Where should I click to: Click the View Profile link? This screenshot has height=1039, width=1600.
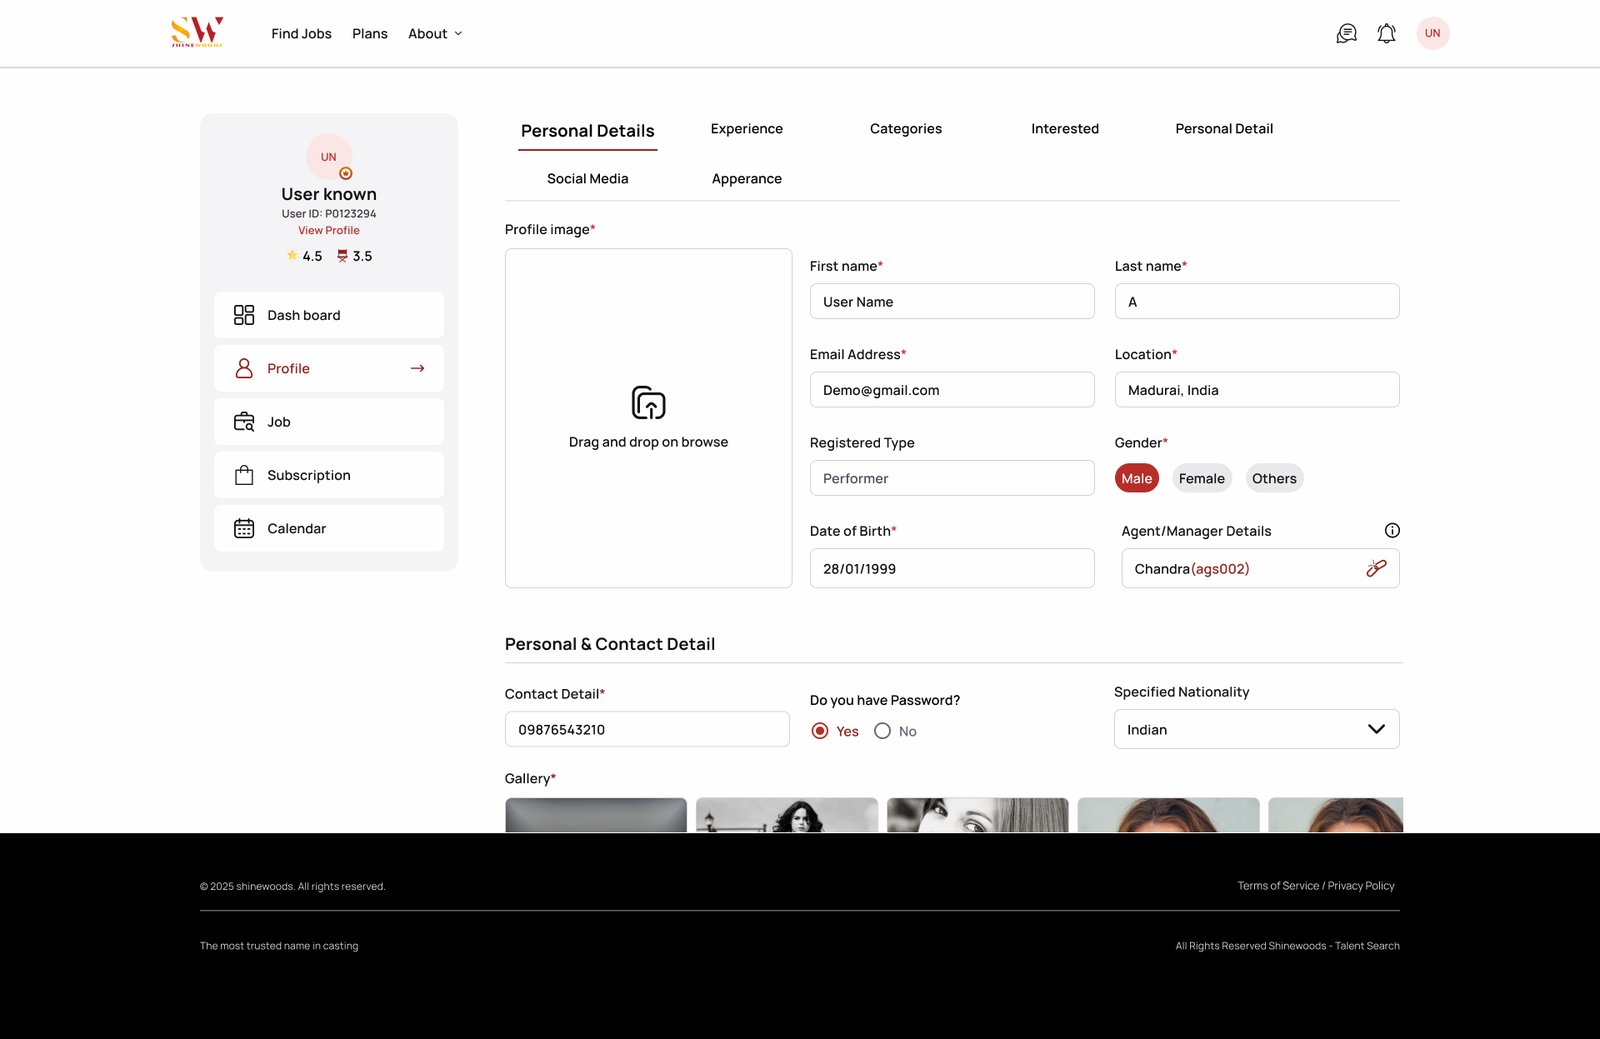[328, 230]
